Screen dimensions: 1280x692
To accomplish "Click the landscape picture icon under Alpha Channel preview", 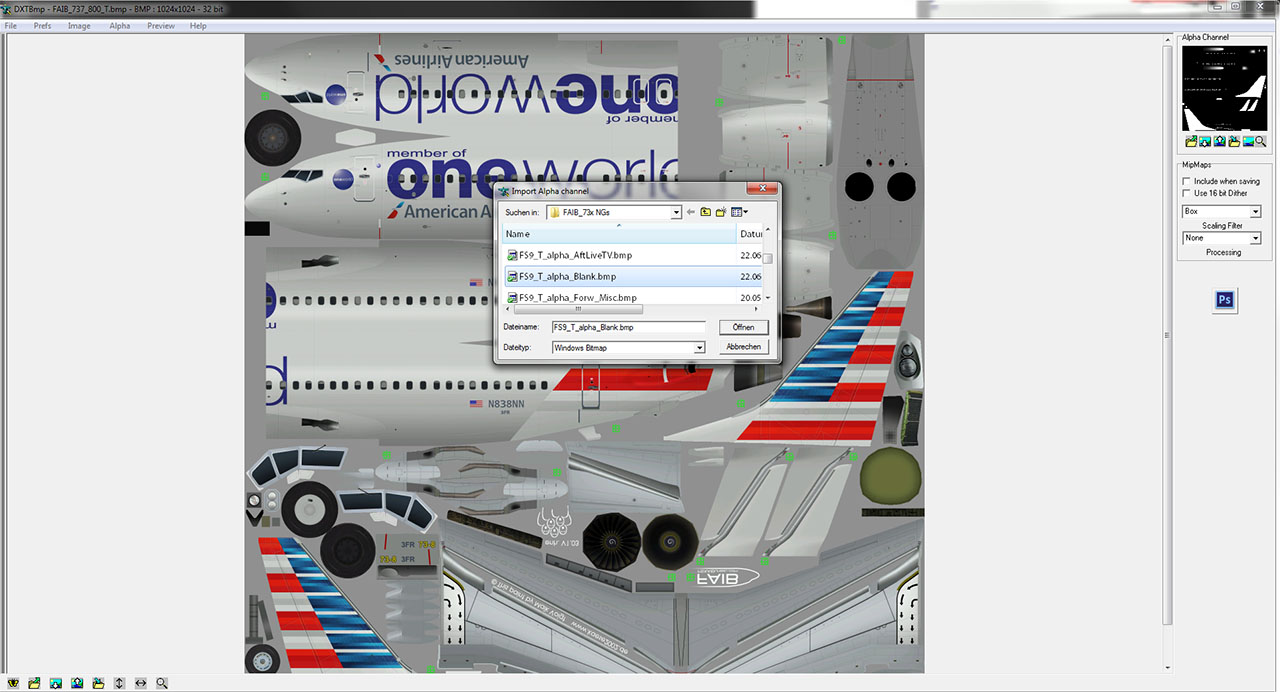I will point(1248,141).
